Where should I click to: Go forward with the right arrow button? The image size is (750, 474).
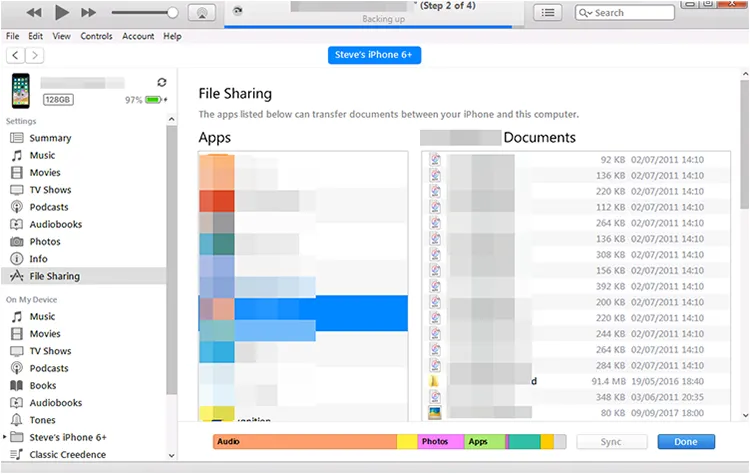[34, 55]
